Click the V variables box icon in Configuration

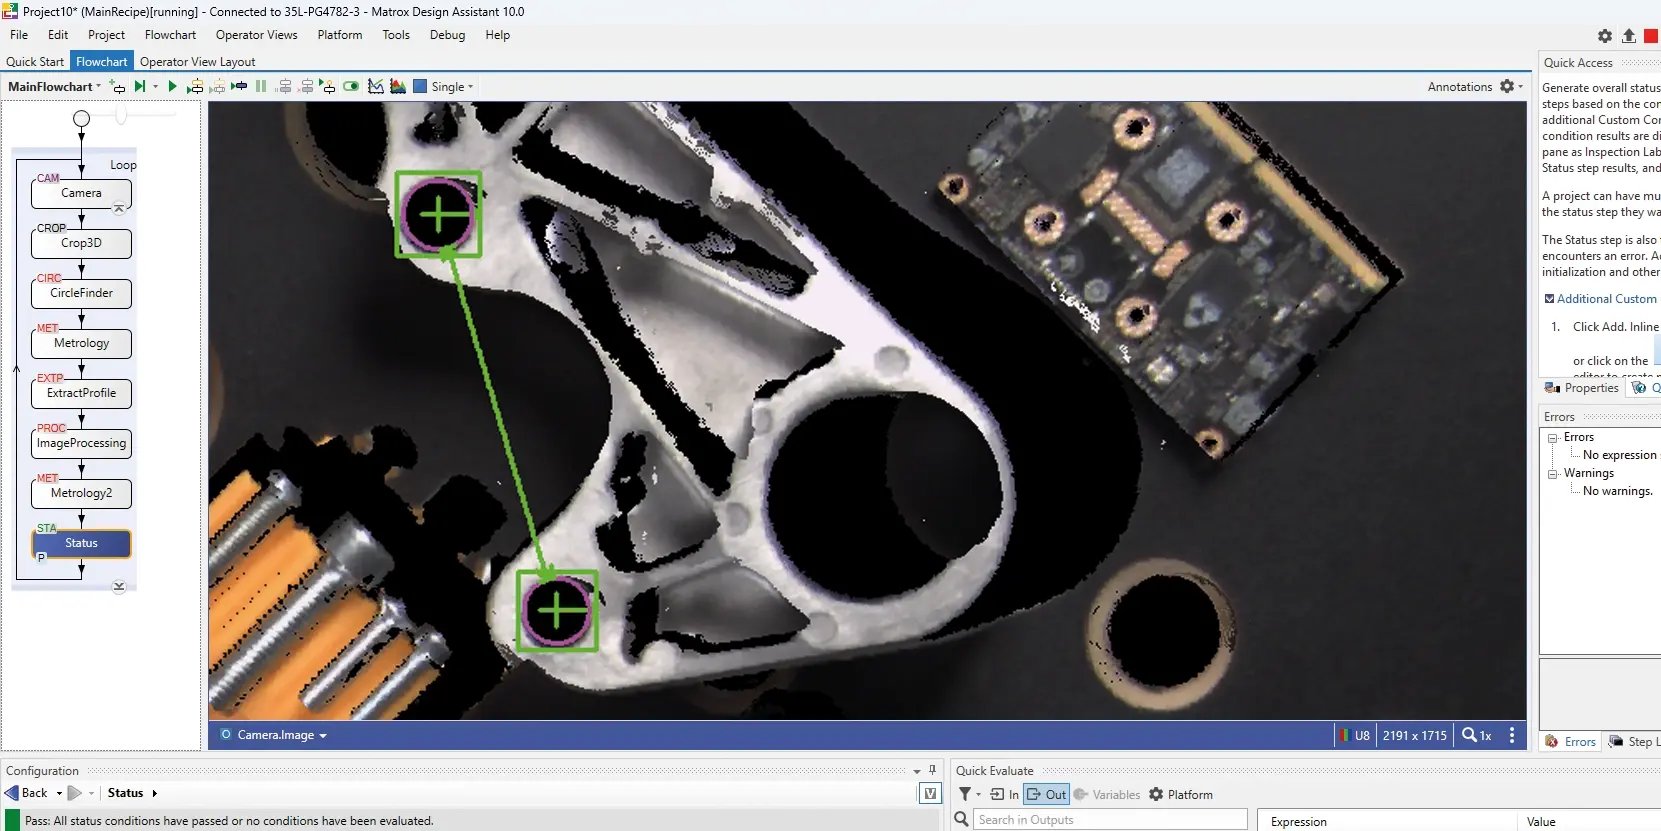click(929, 793)
